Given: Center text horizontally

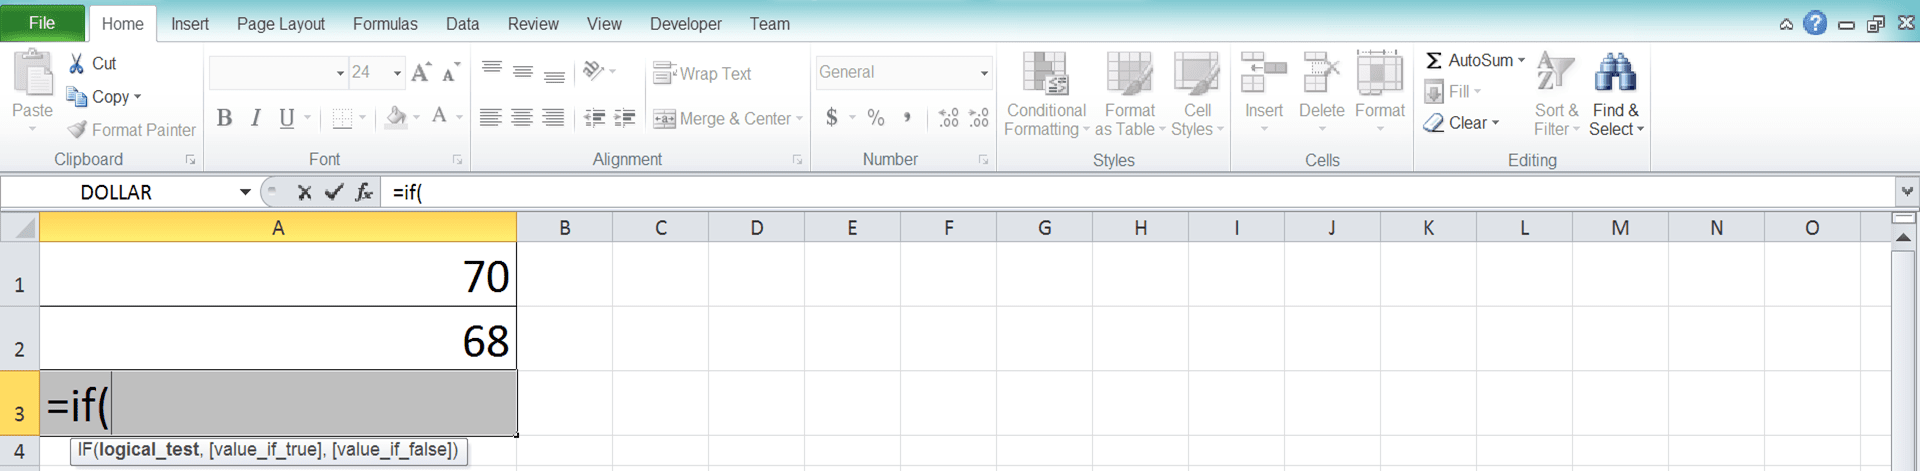Looking at the screenshot, I should [x=521, y=118].
